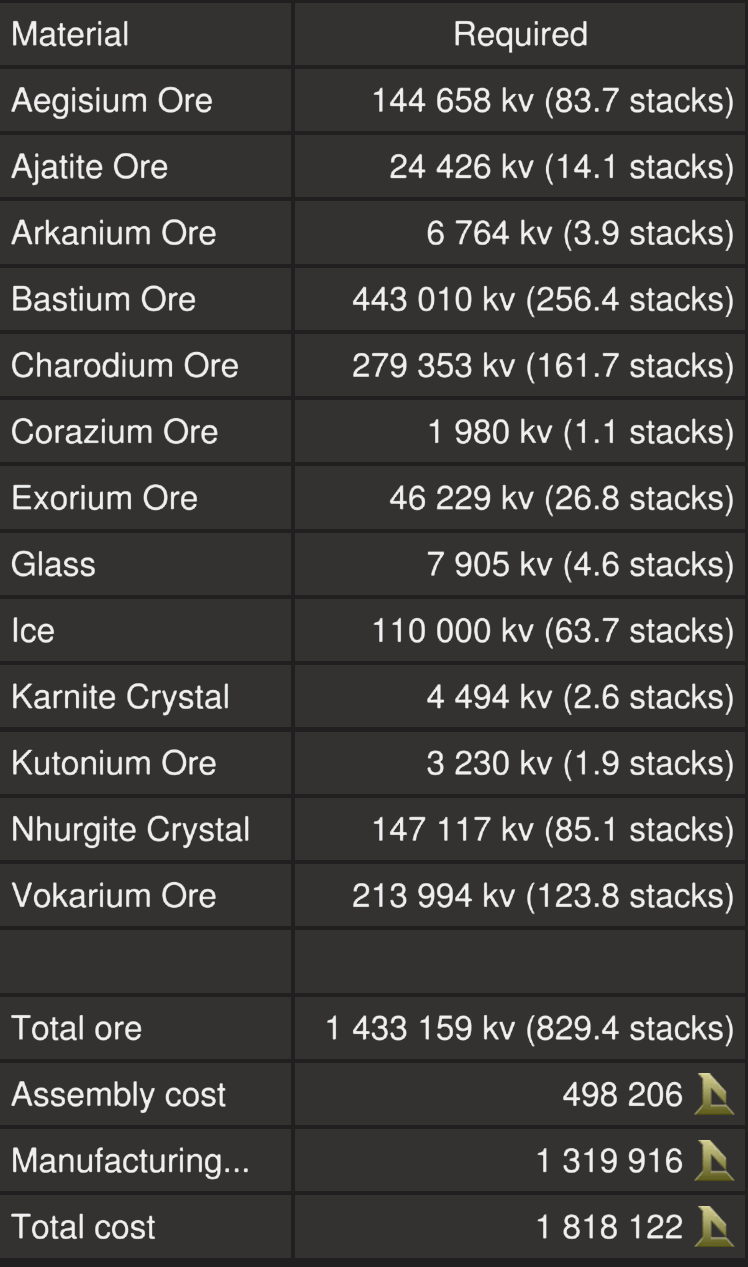Click the currency icon beside Assembly cost
Screen dimensions: 748x1267
715,1095
